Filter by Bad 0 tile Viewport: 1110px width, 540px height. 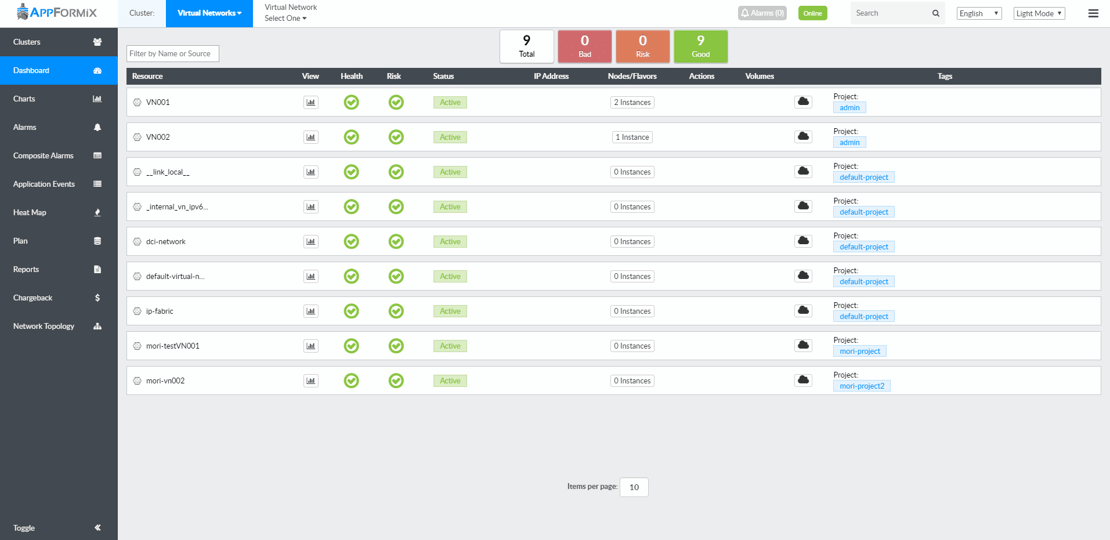[x=585, y=47]
